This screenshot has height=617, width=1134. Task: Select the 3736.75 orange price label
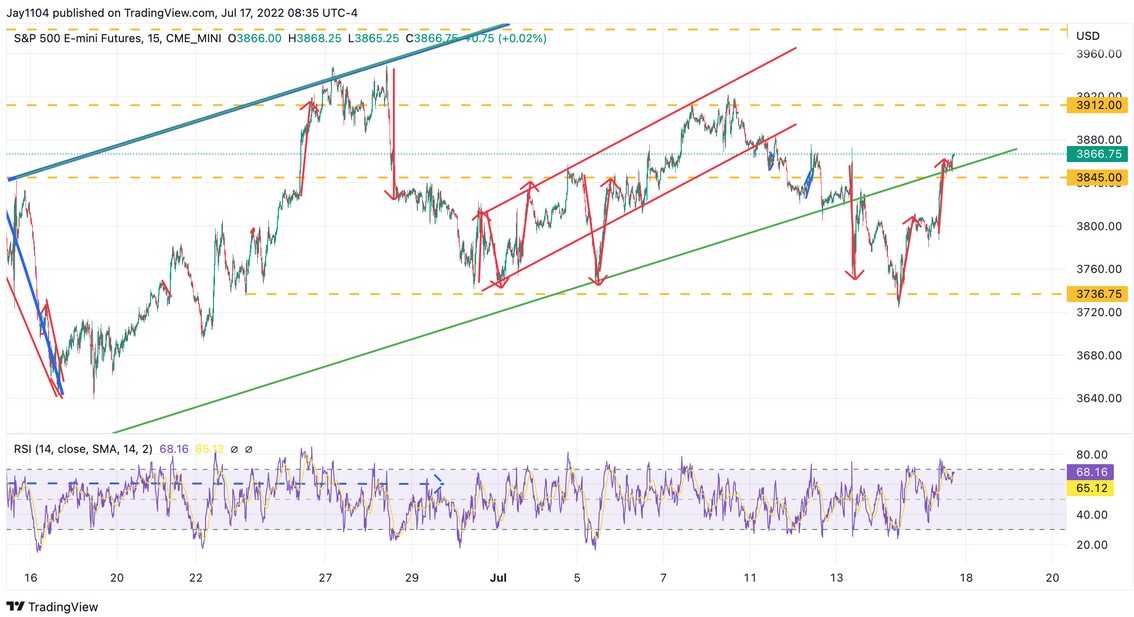1098,294
